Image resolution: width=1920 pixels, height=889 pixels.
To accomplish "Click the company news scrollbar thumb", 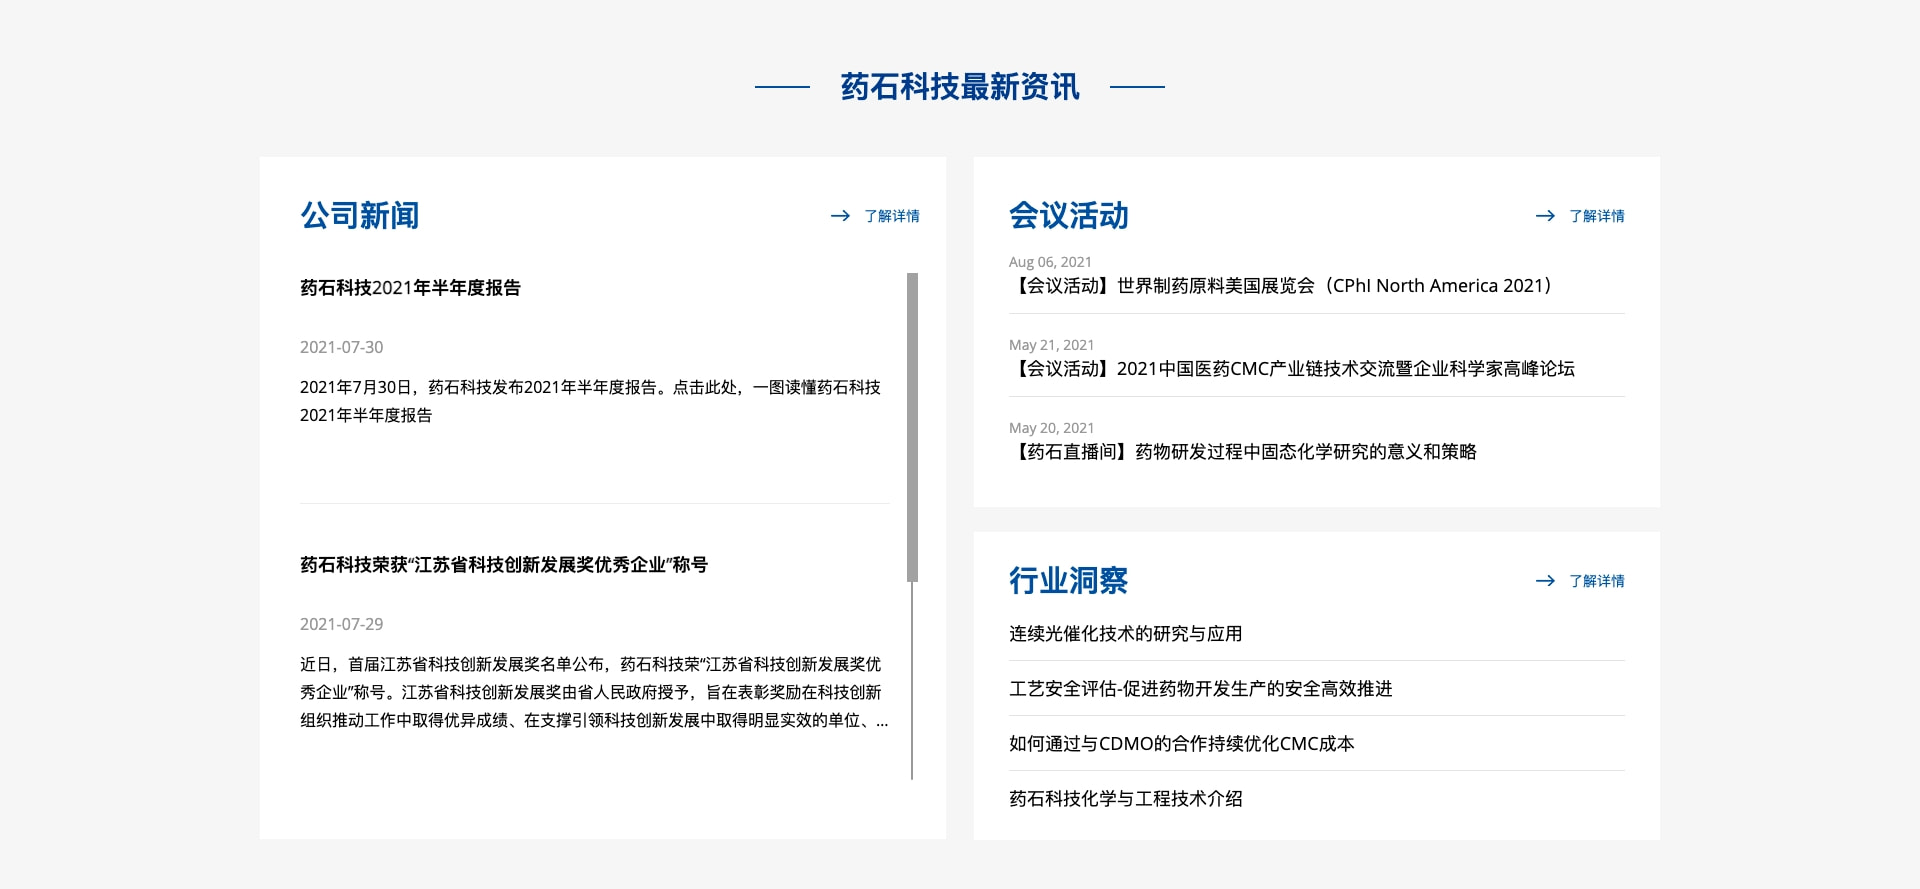I will [912, 427].
